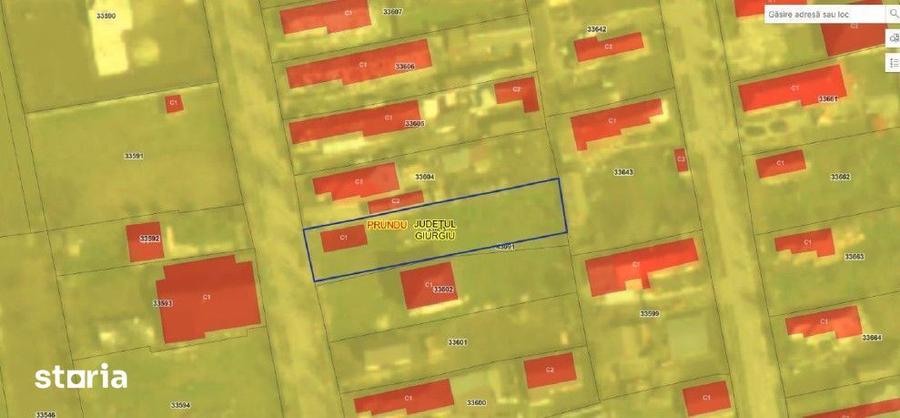900x418 pixels.
Task: Click the JUDEȚUL GIURGIU map label
Action: pyautogui.click(x=435, y=230)
